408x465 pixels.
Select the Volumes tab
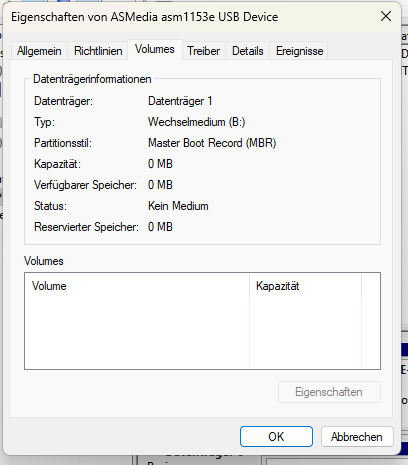pyautogui.click(x=155, y=49)
